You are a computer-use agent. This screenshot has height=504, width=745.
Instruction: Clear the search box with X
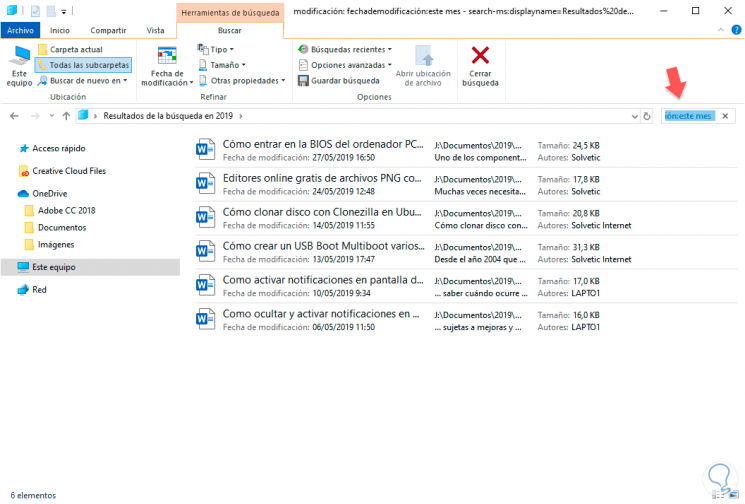(725, 116)
